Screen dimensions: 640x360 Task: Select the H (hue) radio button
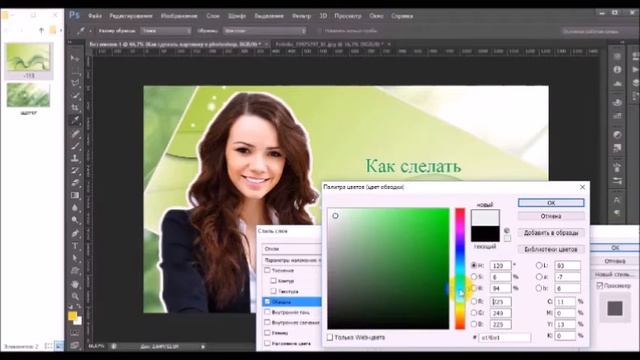click(x=474, y=265)
